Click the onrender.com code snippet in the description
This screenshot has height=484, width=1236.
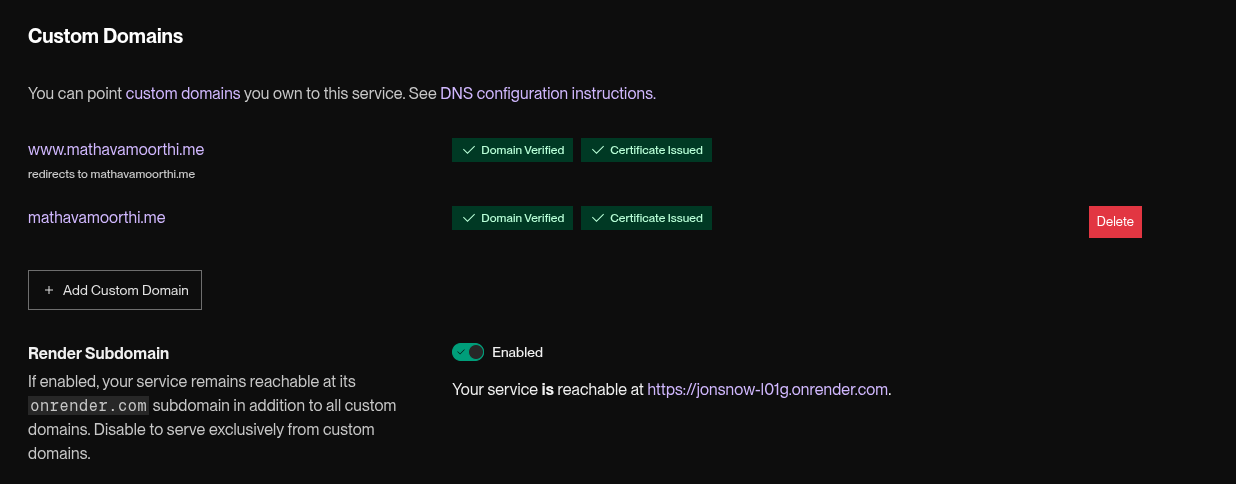(x=89, y=406)
